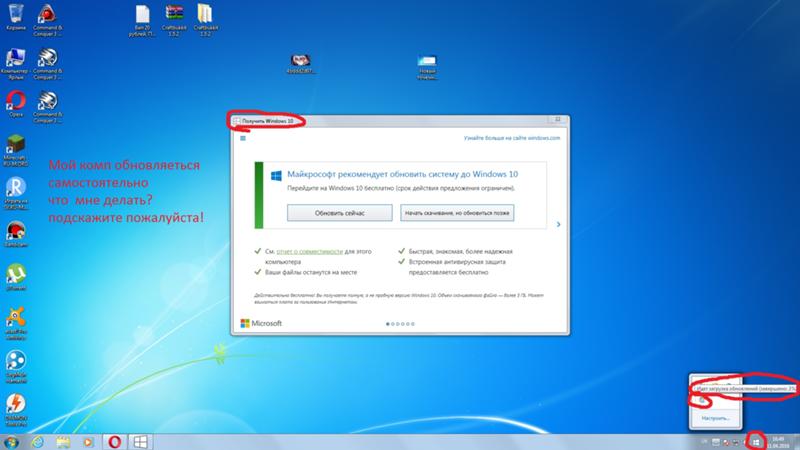Open the Windows Start menu orb

pos(11,442)
